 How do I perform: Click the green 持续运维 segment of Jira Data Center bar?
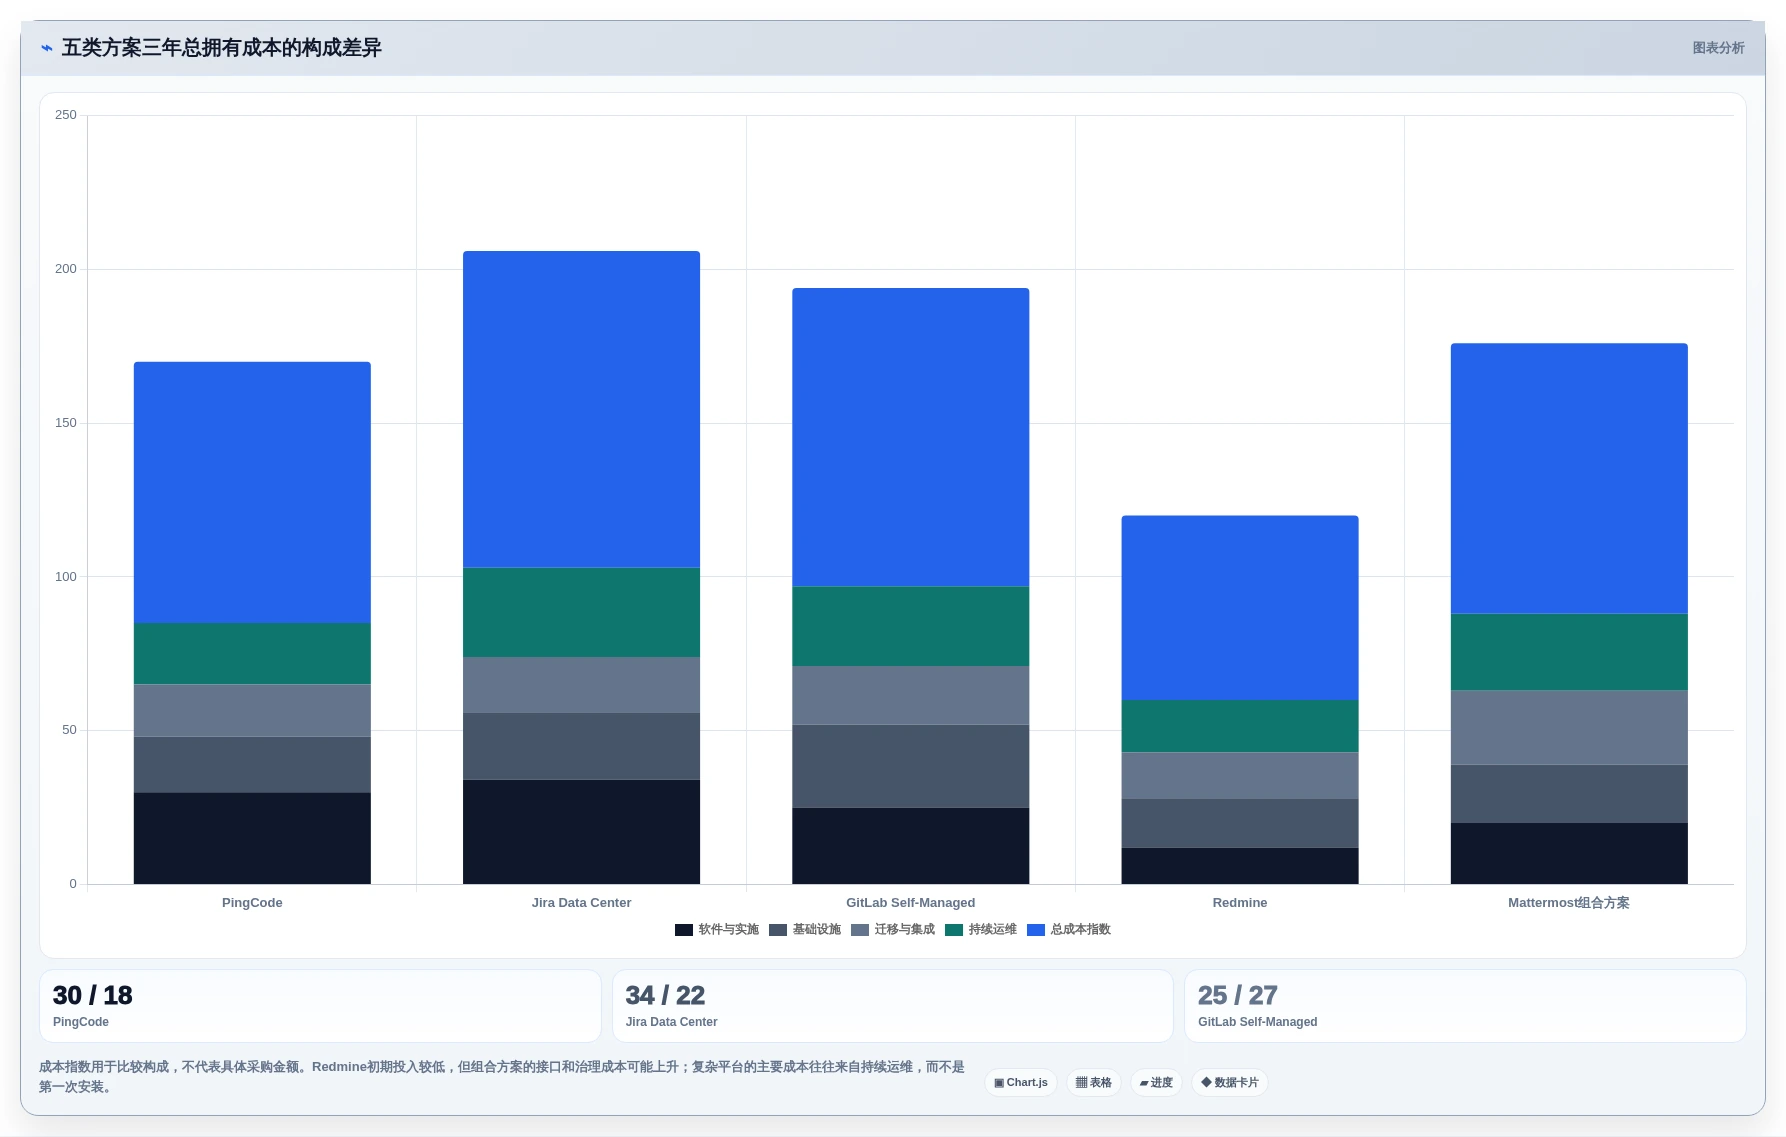coord(581,612)
